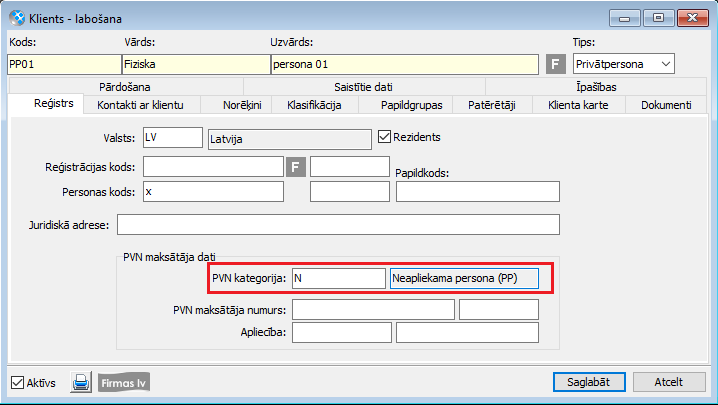Open the Saistītie dati tab

363,87
